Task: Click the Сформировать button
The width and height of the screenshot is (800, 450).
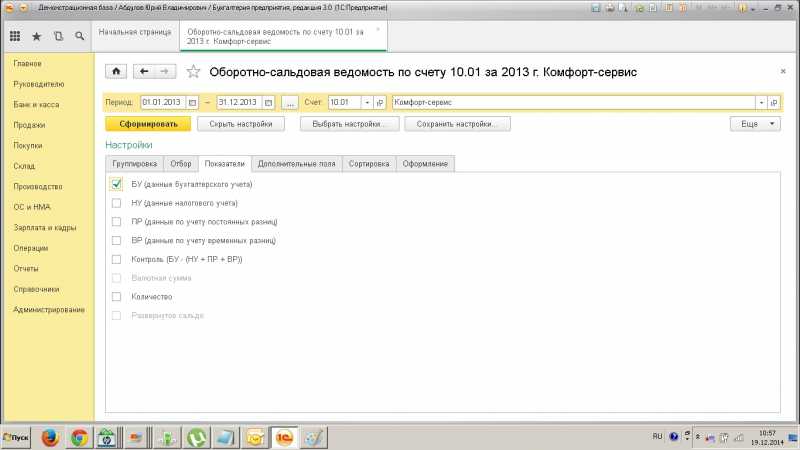Action: tap(148, 124)
